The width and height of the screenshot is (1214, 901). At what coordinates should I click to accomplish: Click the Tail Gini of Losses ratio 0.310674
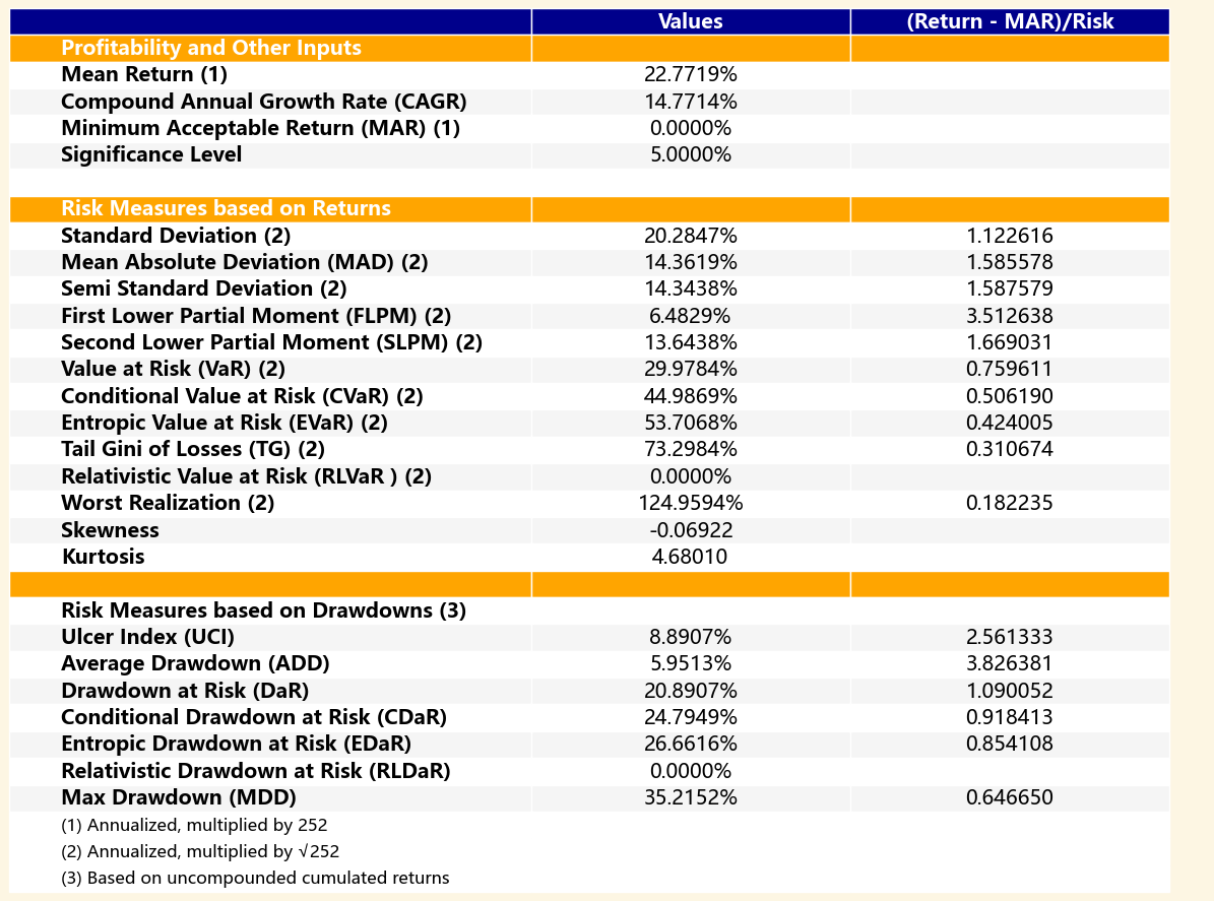[x=1009, y=449]
